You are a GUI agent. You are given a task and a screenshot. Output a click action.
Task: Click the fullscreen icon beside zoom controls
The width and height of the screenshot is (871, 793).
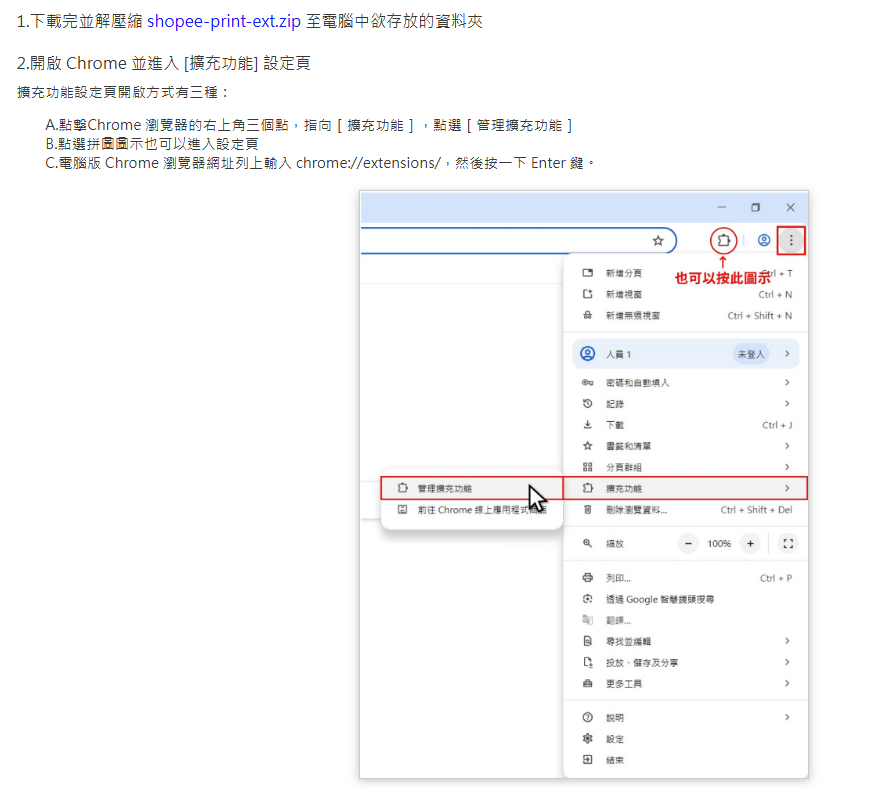(788, 544)
